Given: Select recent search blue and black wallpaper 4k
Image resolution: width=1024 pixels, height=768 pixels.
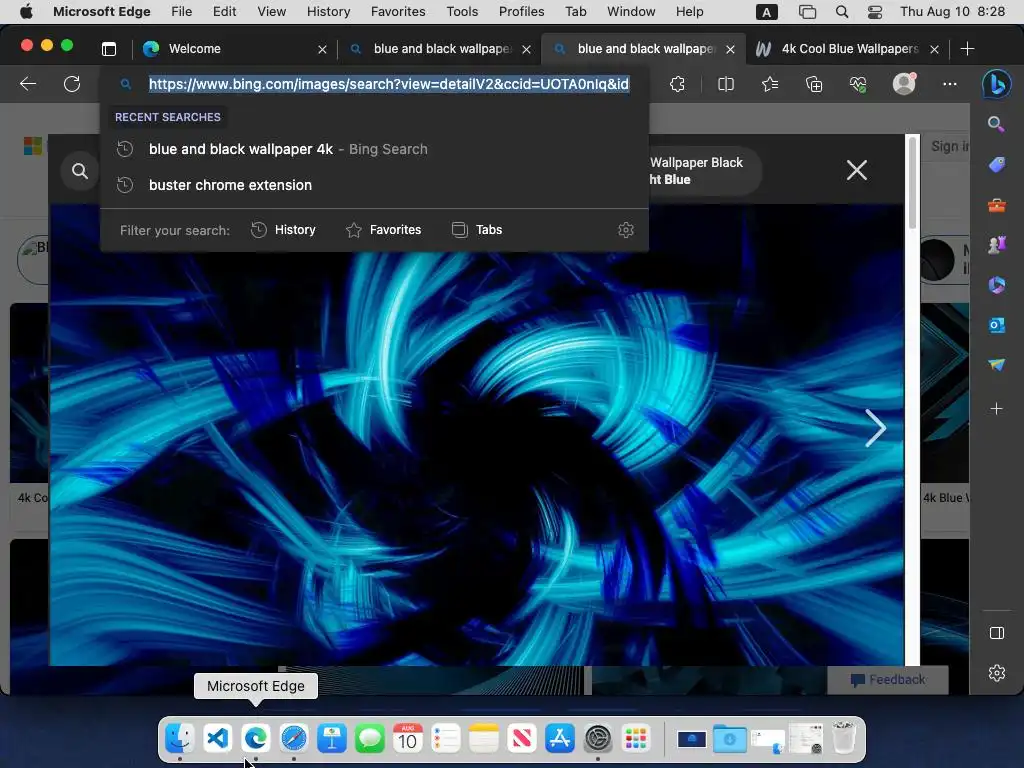Looking at the screenshot, I should pyautogui.click(x=374, y=149).
